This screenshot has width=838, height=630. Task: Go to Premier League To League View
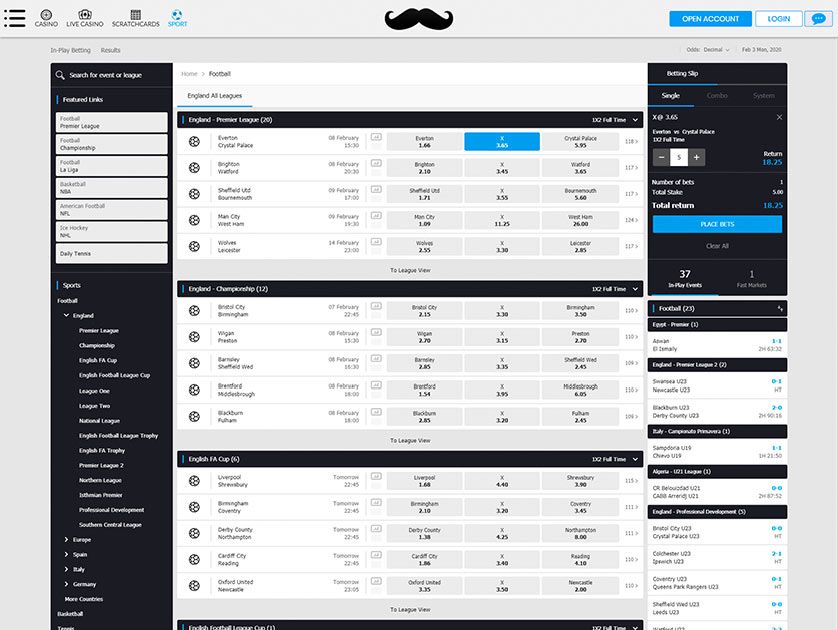(410, 270)
